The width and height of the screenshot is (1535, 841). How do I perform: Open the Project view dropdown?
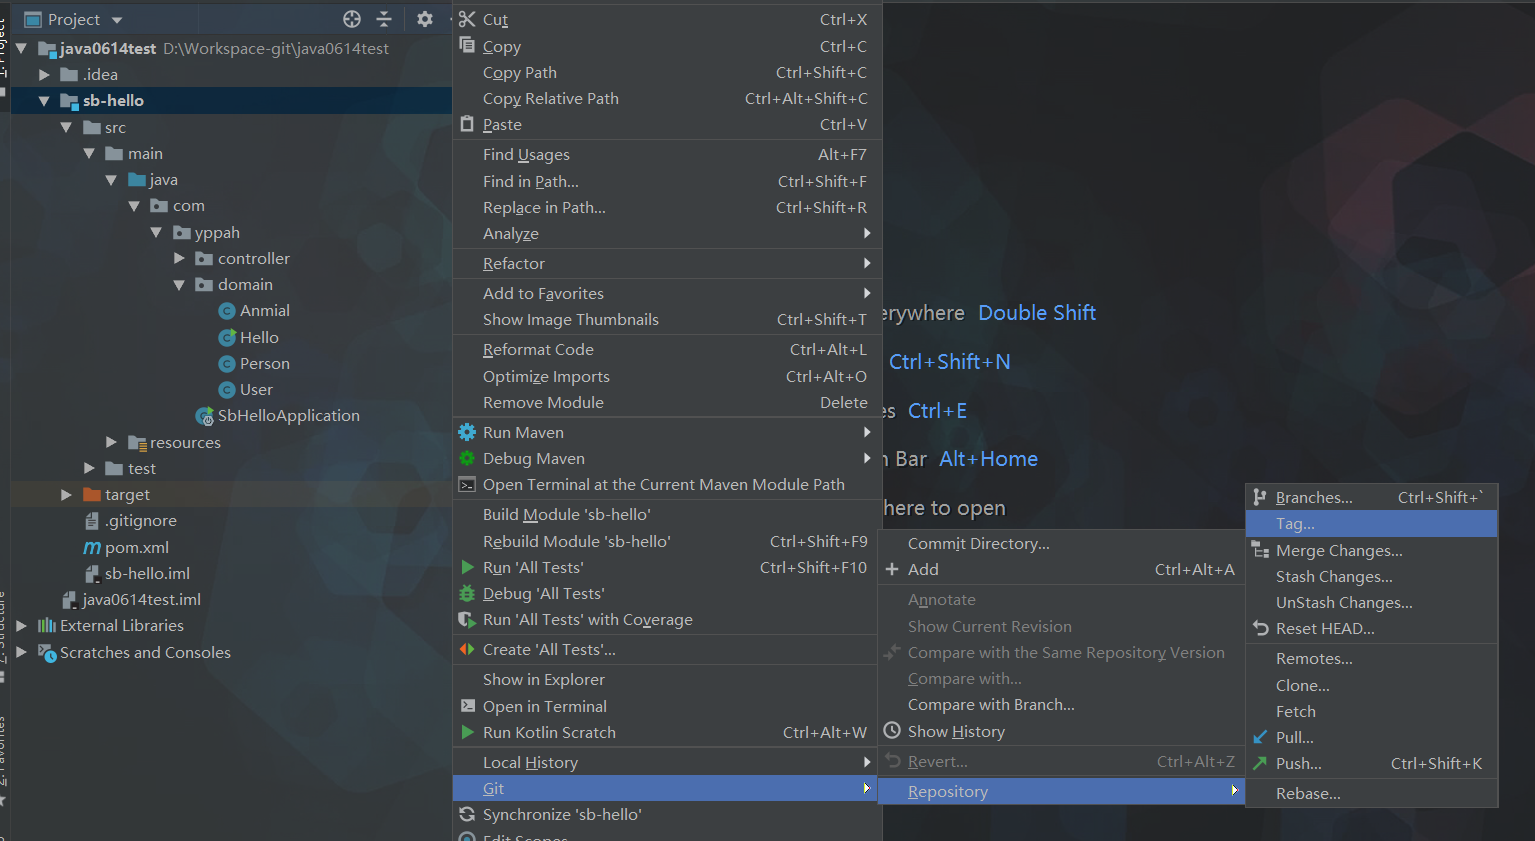(117, 20)
